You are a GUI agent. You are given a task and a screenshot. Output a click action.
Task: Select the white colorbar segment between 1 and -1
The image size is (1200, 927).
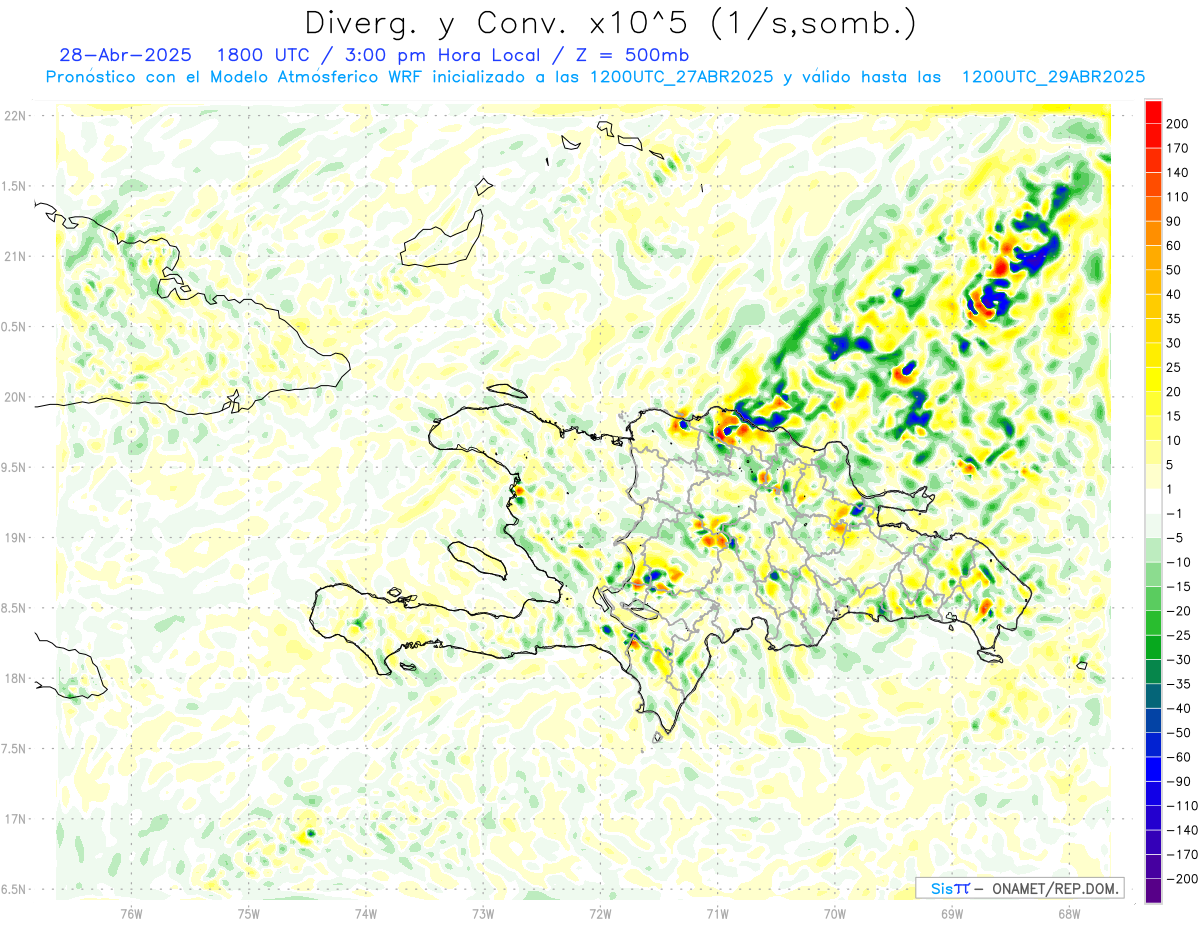1153,501
